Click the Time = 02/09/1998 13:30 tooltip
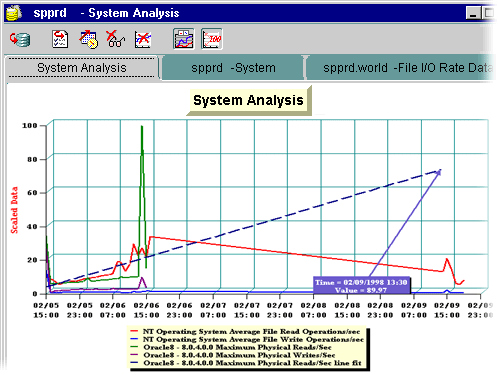This screenshot has width=498, height=375. coord(361,286)
